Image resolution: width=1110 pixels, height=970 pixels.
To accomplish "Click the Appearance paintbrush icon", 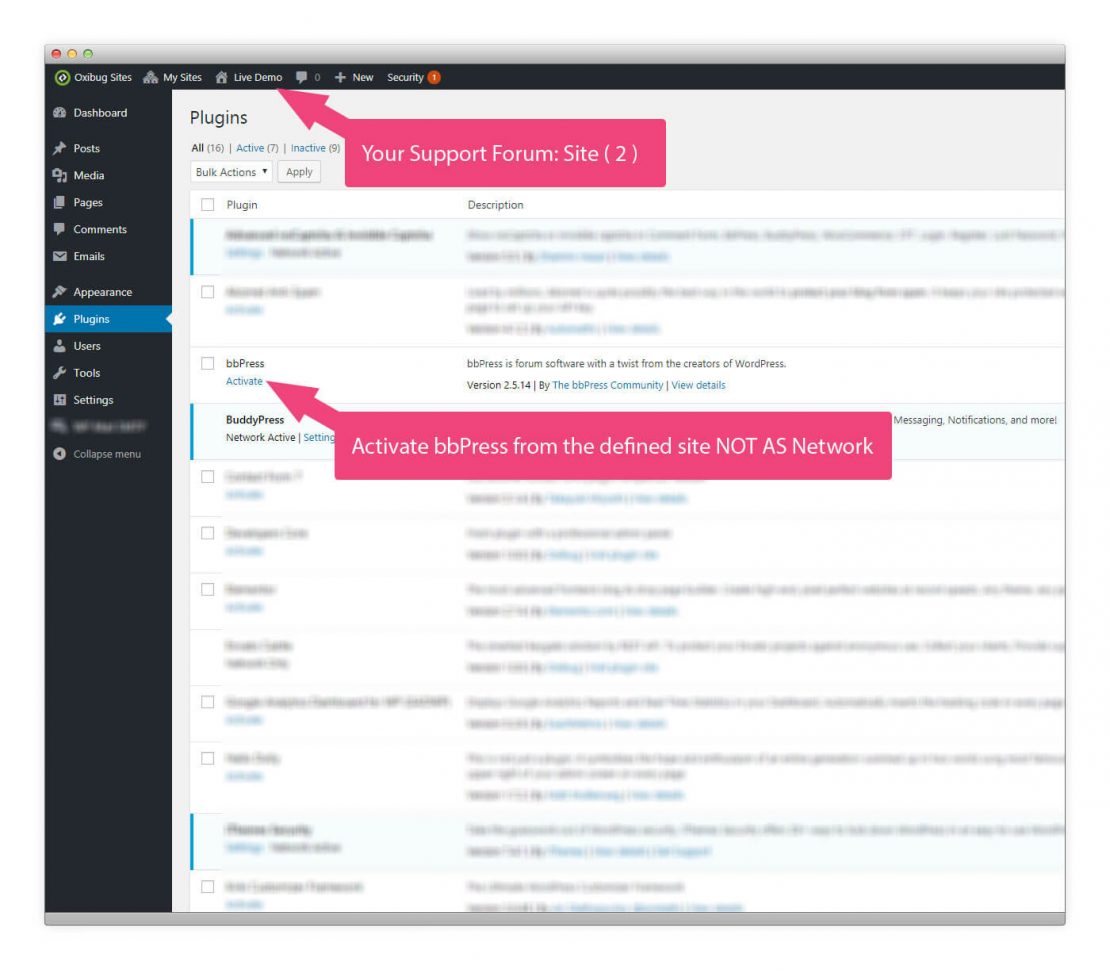I will point(61,291).
